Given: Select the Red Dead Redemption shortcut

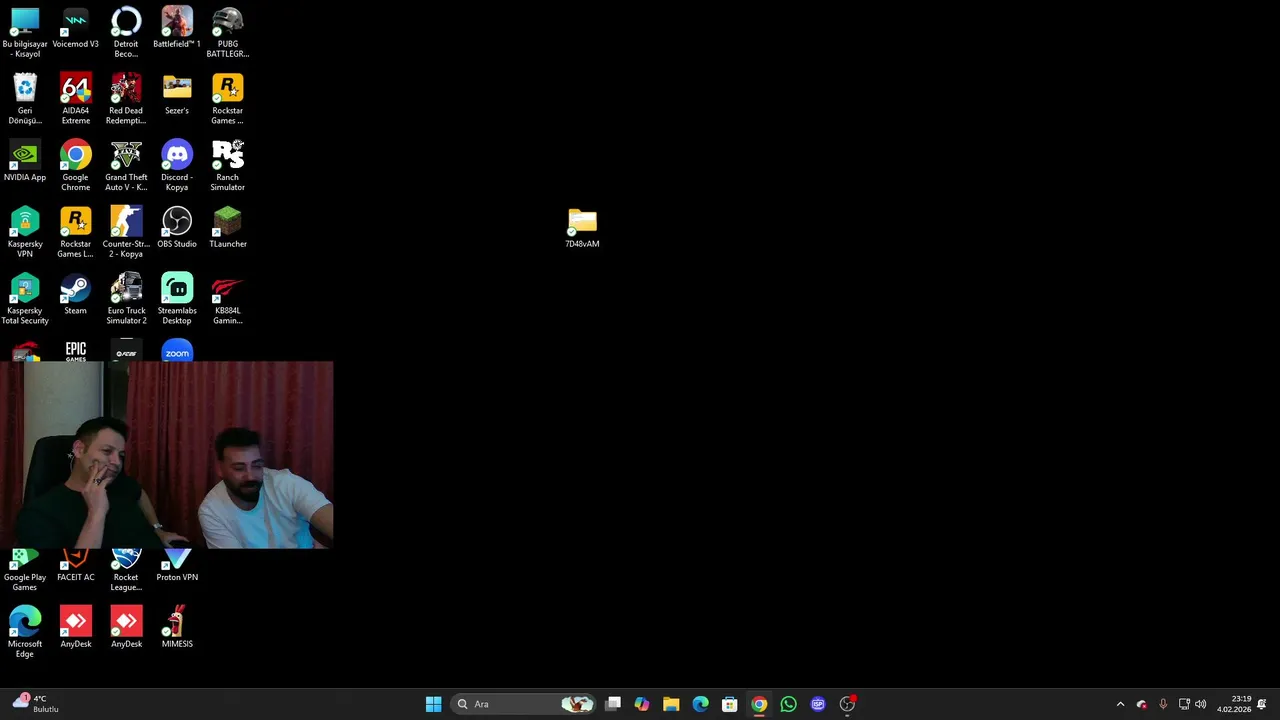Looking at the screenshot, I should pyautogui.click(x=126, y=99).
